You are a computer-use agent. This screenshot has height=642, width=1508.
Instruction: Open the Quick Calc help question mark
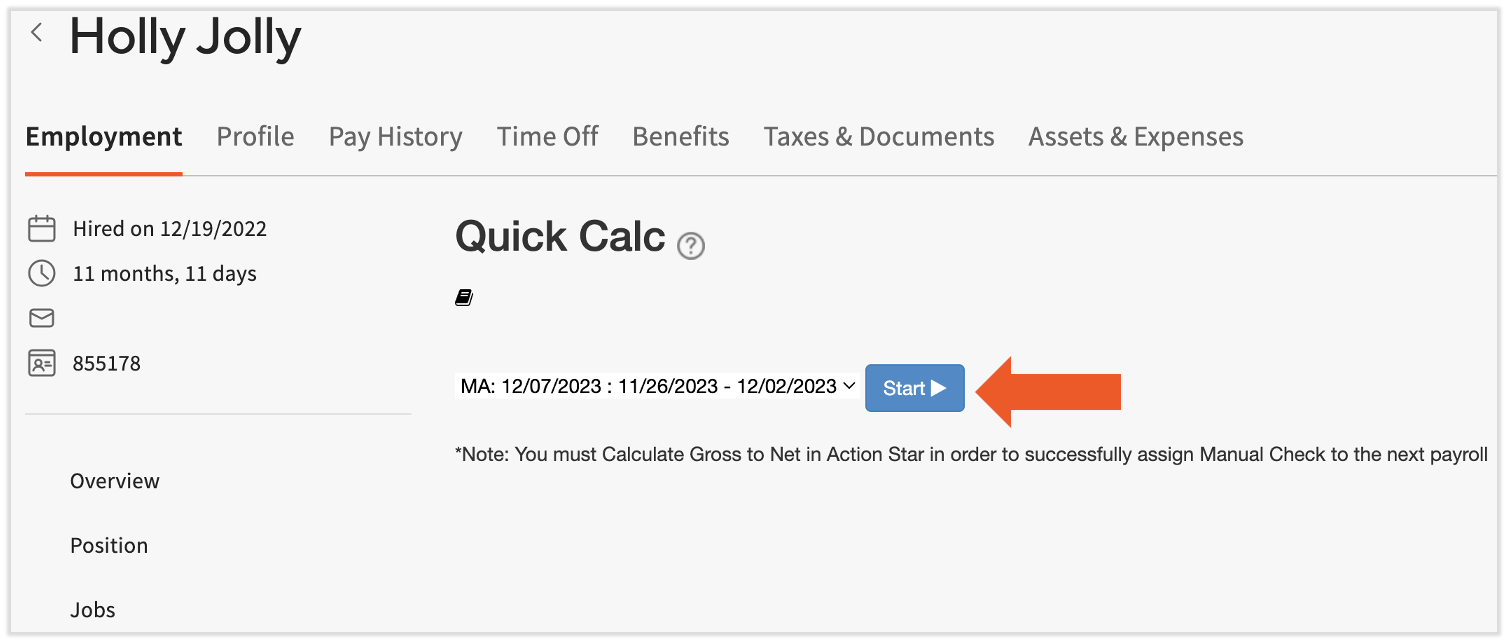pyautogui.click(x=691, y=245)
